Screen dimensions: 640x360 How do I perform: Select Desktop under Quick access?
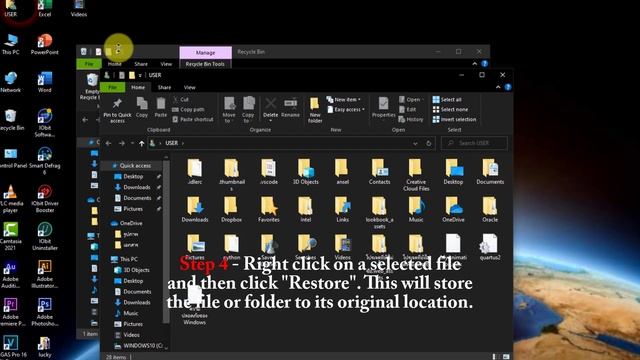tap(133, 176)
